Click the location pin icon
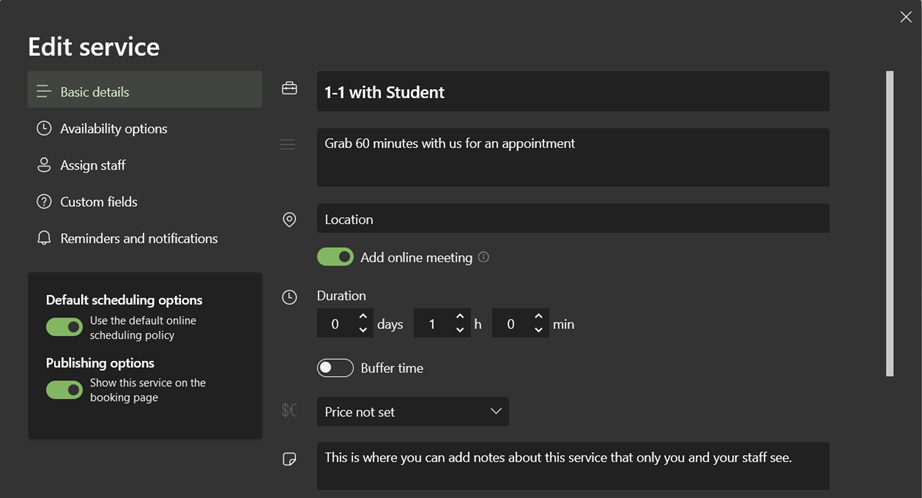 point(289,219)
